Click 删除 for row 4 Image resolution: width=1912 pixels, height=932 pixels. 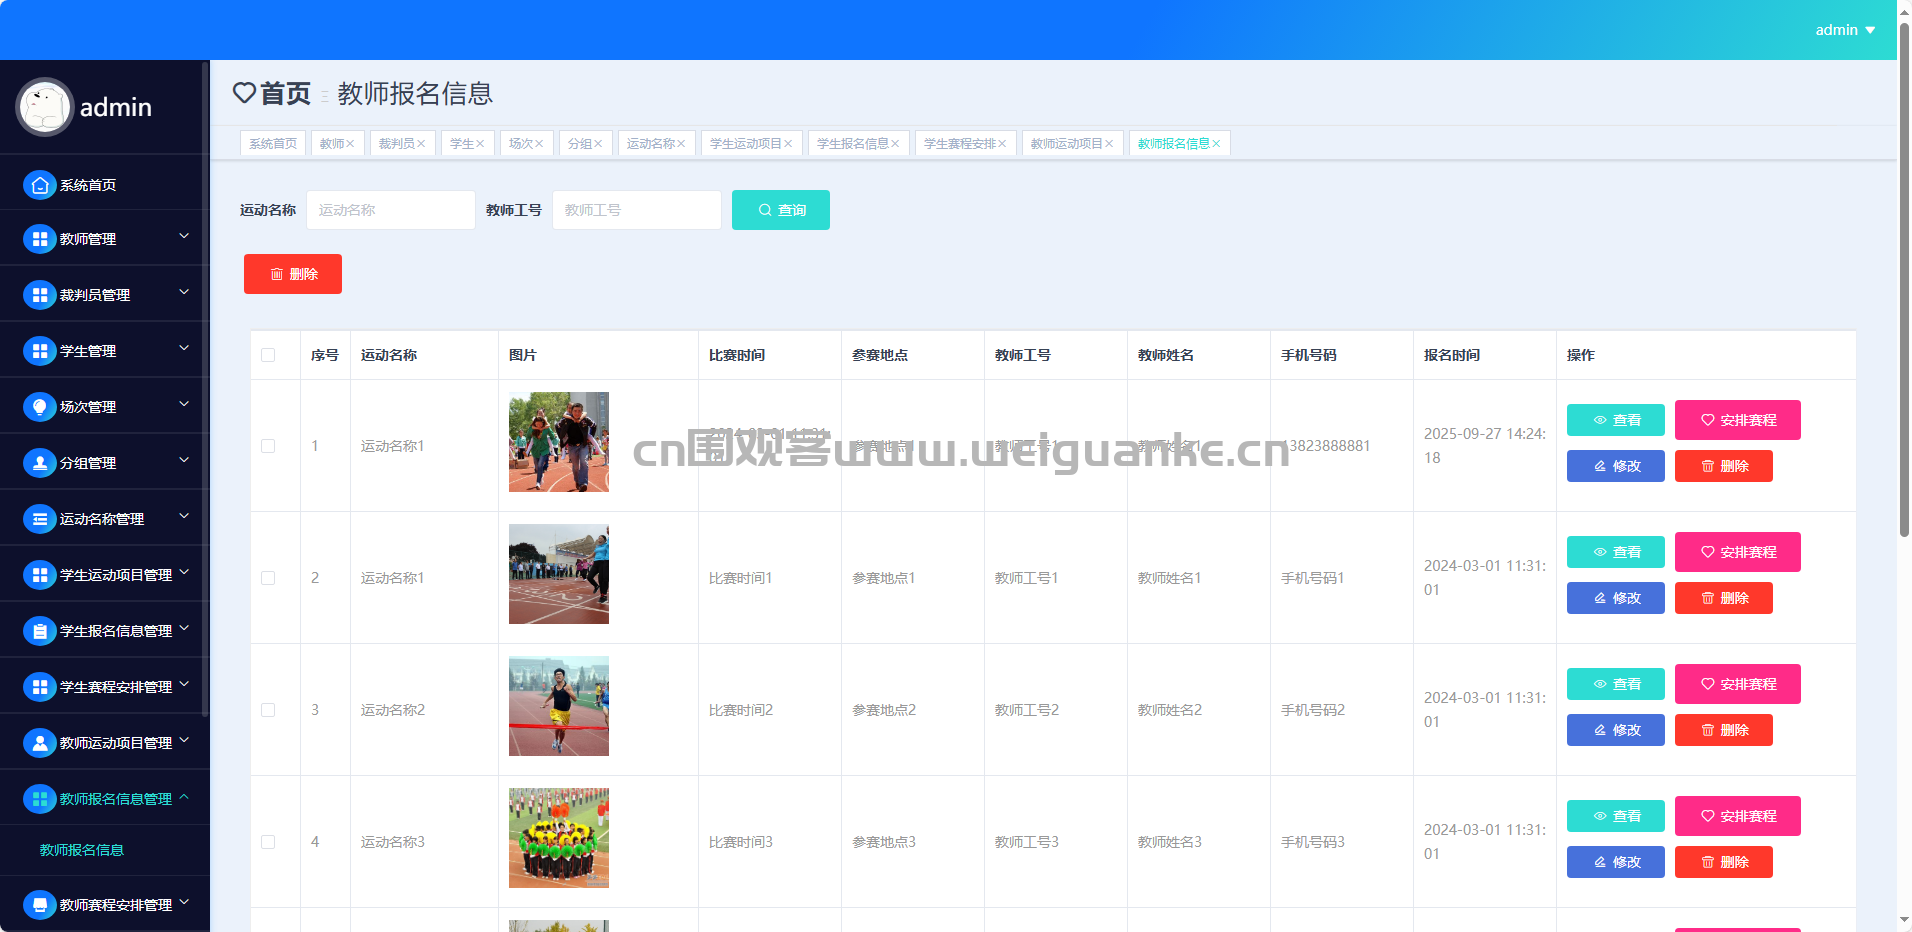point(1724,862)
